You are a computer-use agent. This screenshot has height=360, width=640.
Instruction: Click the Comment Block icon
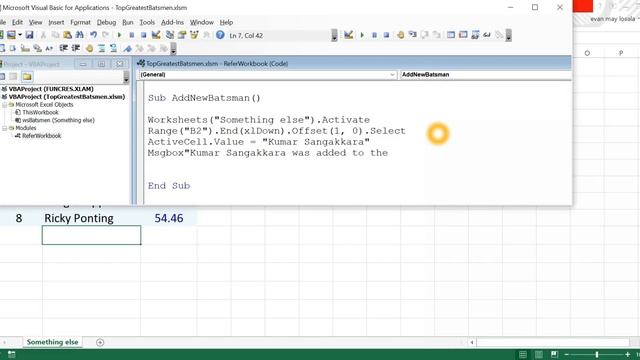coord(101,49)
